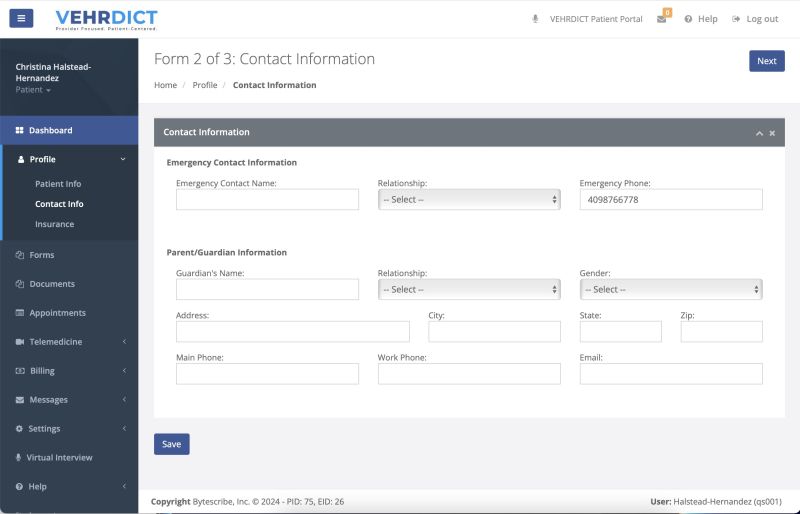Viewport: 800px width, 514px height.
Task: Click the Log out link text
Action: tap(762, 19)
